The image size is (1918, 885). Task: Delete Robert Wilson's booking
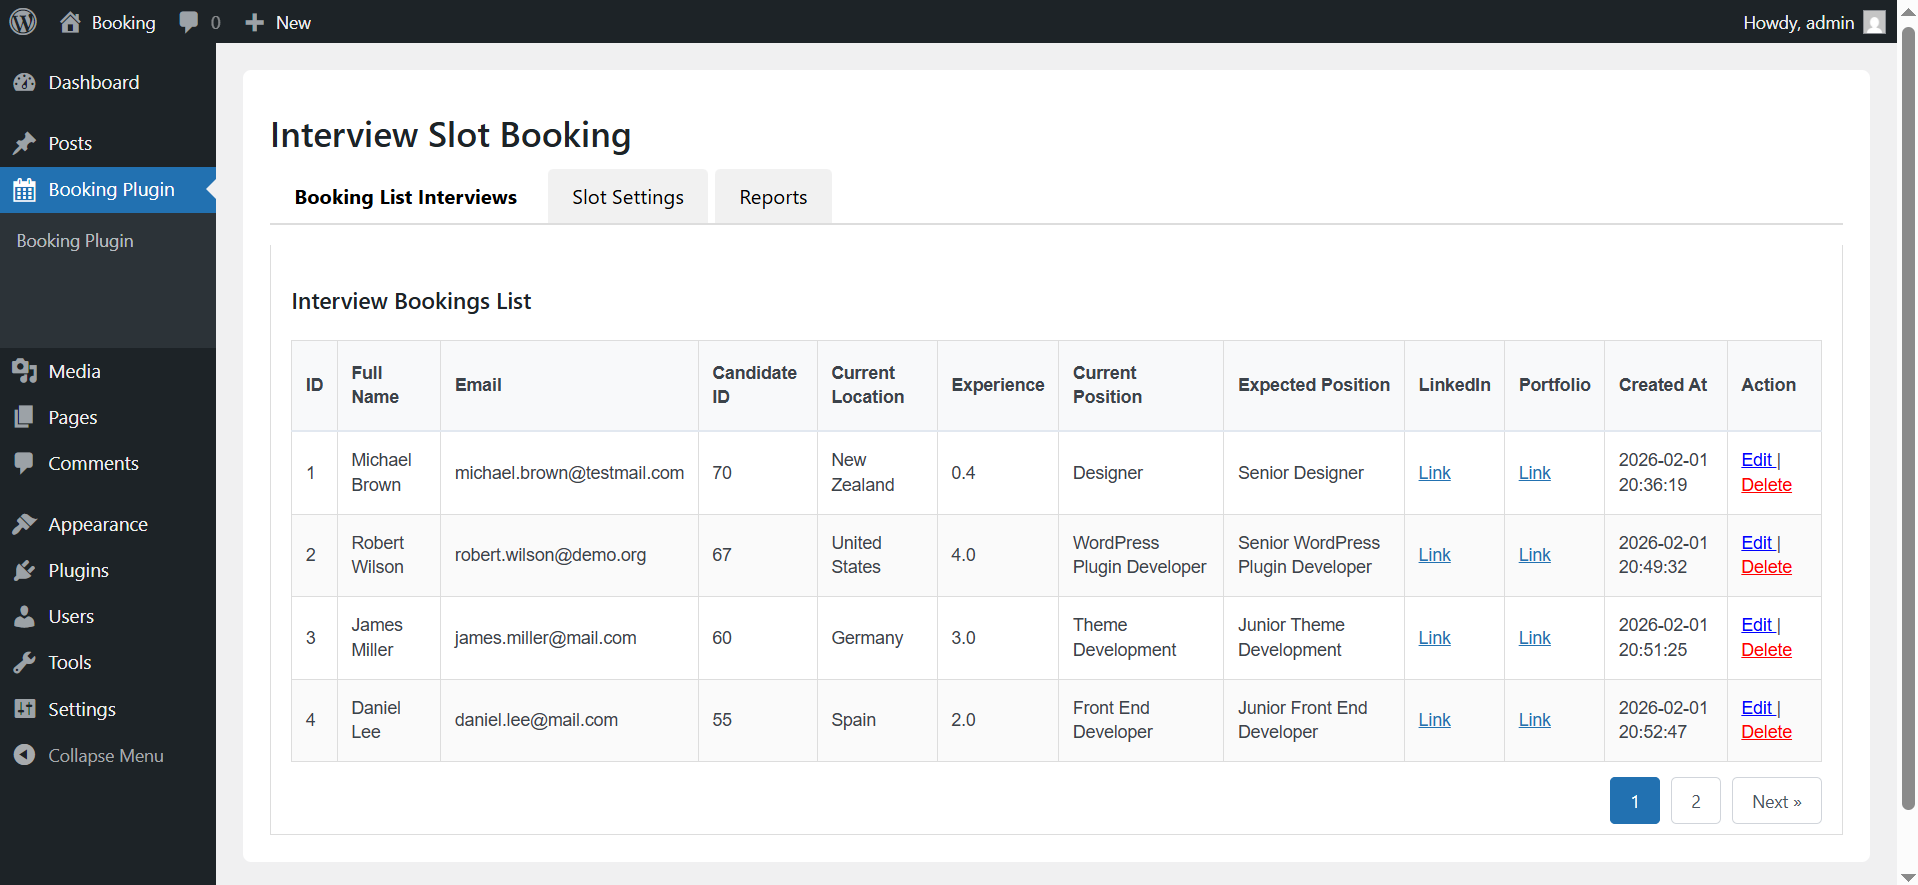point(1766,567)
